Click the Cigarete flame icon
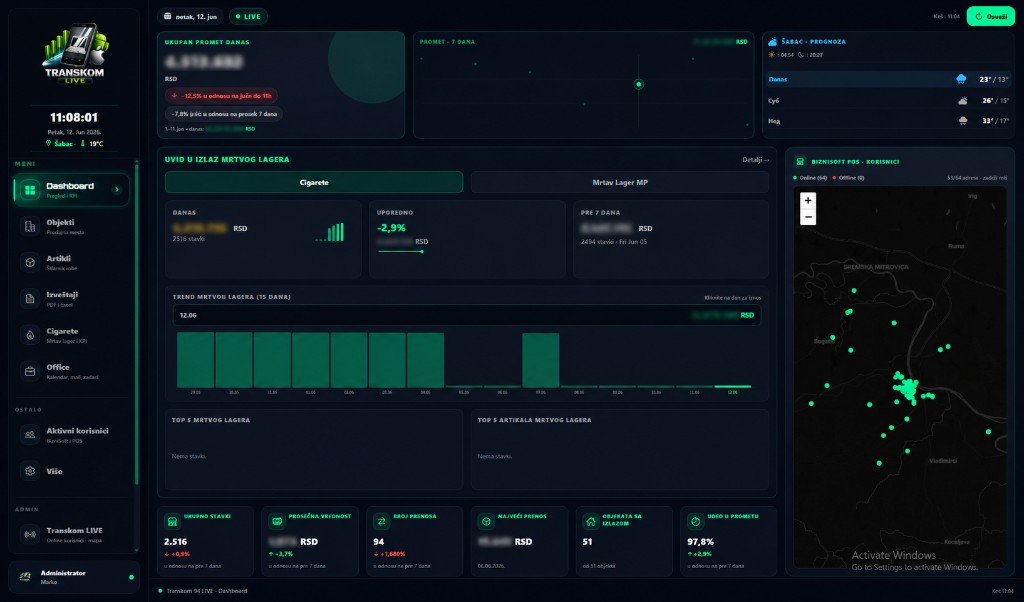The image size is (1024, 602). pyautogui.click(x=30, y=335)
